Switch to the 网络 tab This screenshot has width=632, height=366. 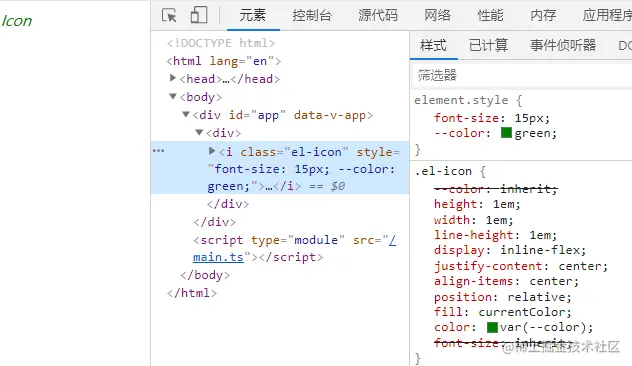(437, 15)
